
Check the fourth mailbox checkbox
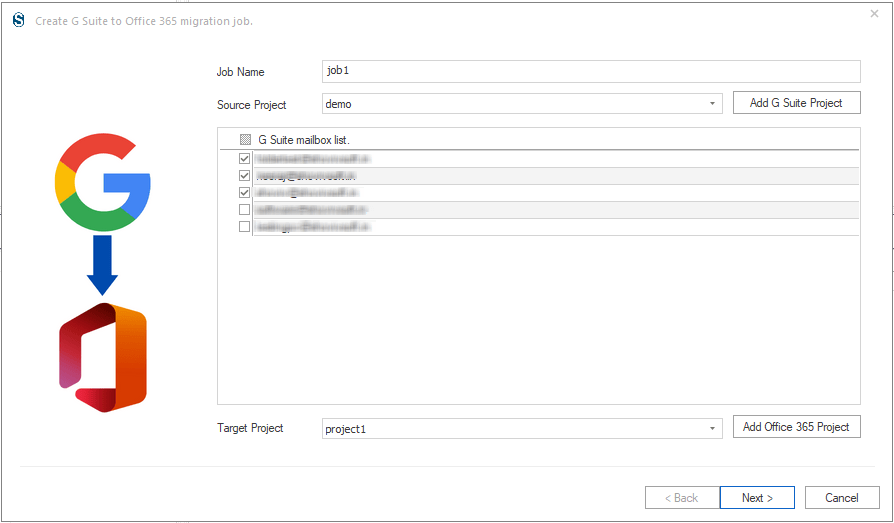[x=245, y=210]
